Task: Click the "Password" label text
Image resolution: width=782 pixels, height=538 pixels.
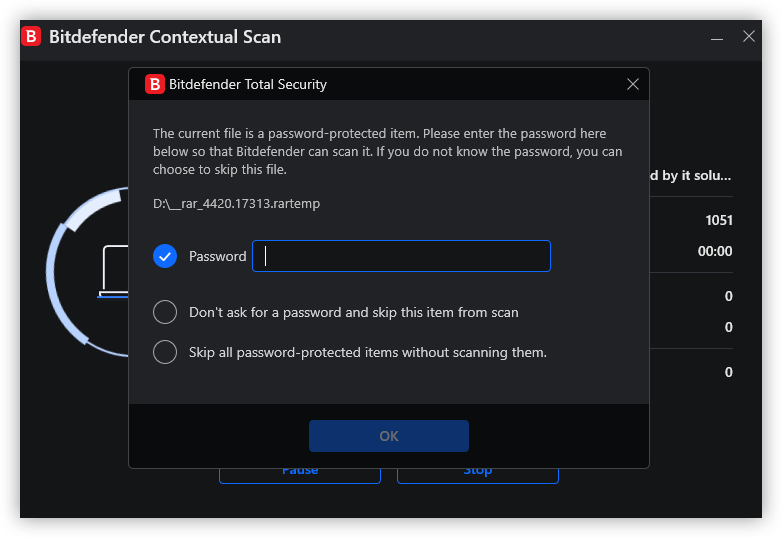Action: pyautogui.click(x=217, y=256)
